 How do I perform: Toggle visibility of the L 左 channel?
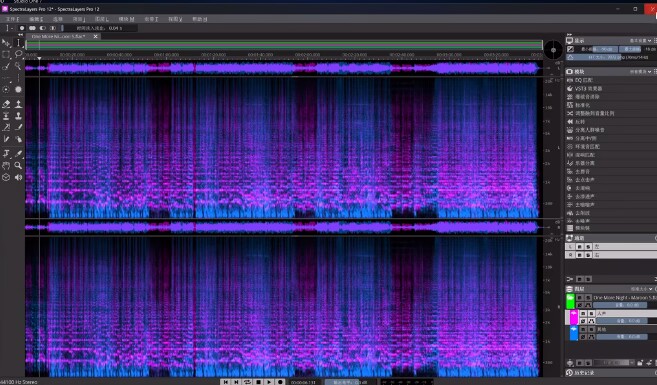[579, 247]
